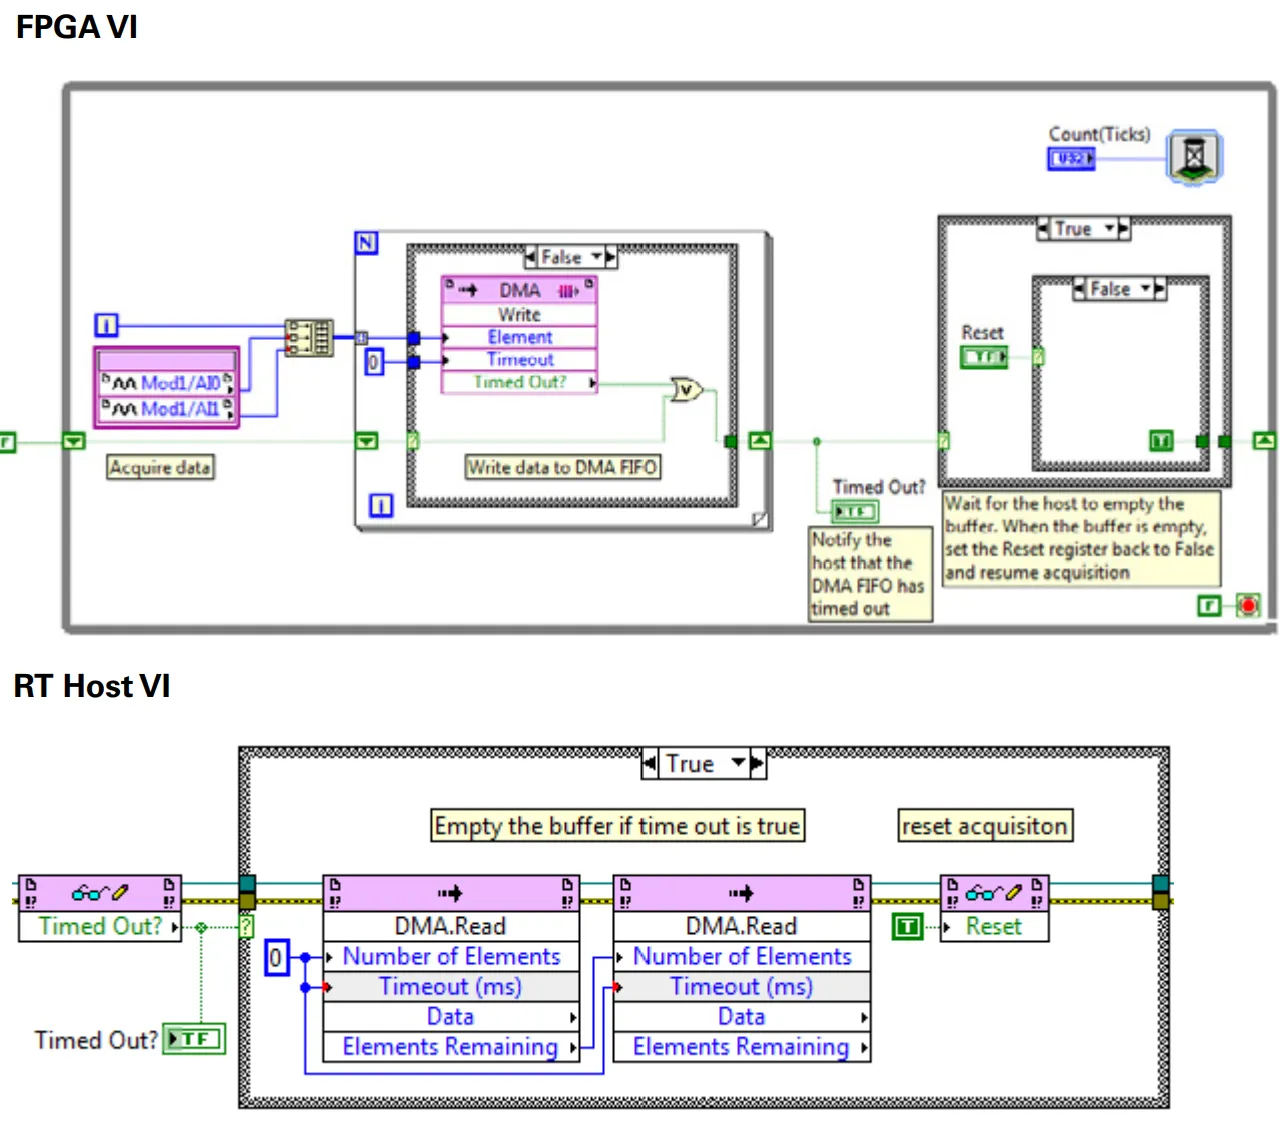1286x1126 pixels.
Task: Click the DMA FIFO Write method node header
Action: 519,290
